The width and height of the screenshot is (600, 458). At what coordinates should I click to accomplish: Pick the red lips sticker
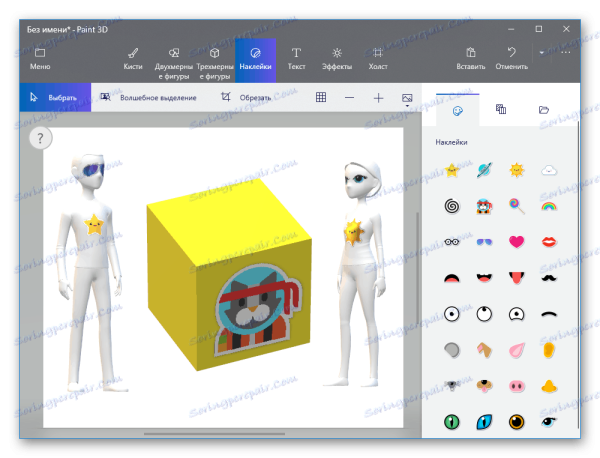pyautogui.click(x=549, y=242)
